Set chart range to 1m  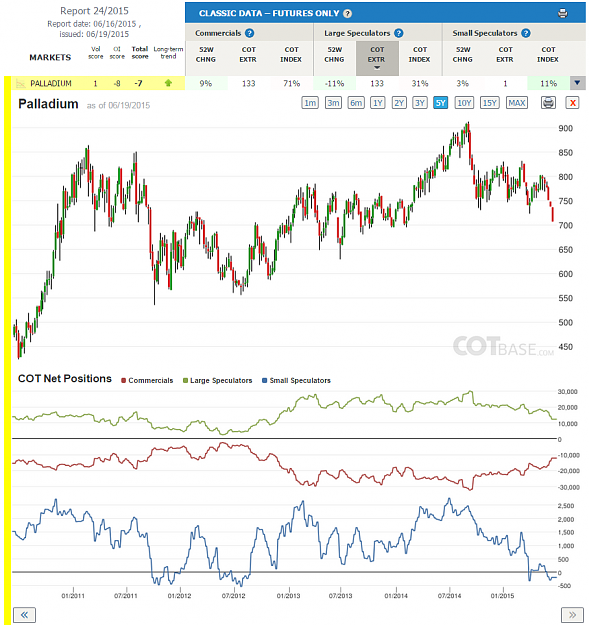310,103
